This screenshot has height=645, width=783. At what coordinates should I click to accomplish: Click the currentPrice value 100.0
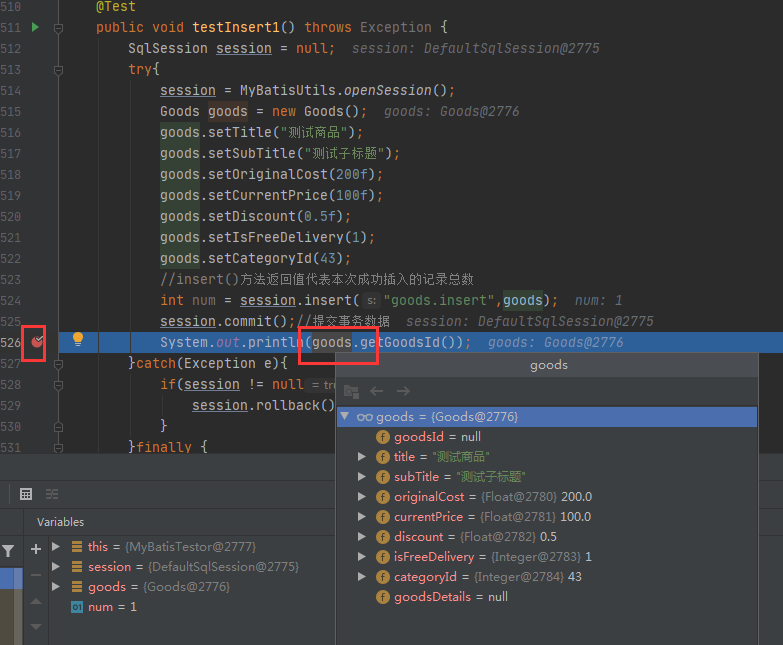575,517
